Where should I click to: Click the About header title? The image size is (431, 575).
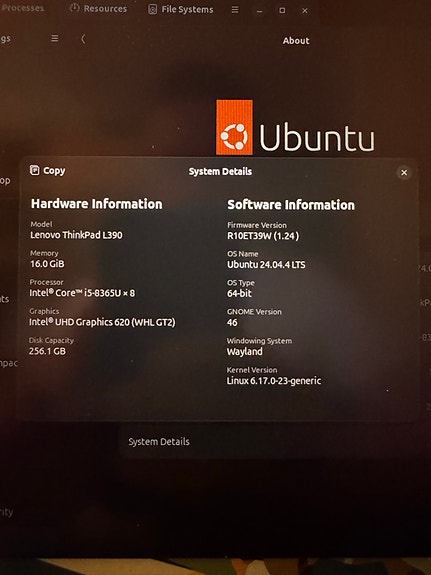[x=296, y=41]
